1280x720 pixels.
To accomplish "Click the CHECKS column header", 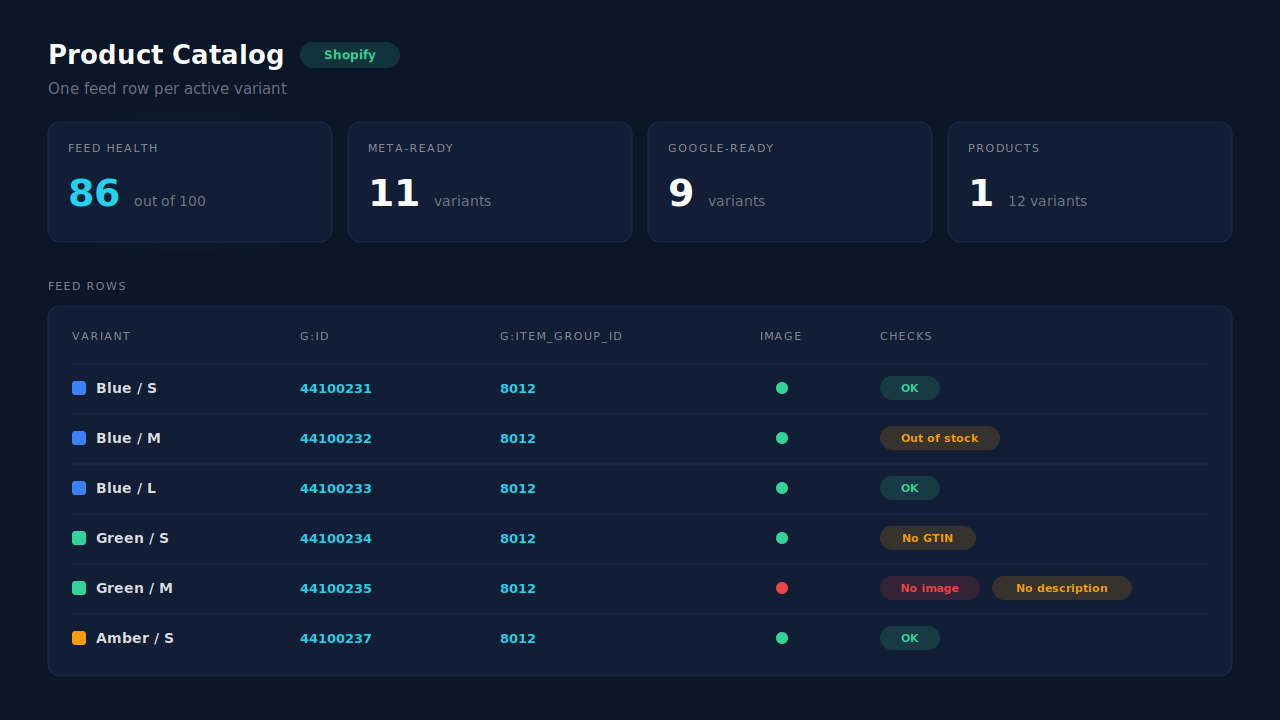I will pyautogui.click(x=906, y=336).
